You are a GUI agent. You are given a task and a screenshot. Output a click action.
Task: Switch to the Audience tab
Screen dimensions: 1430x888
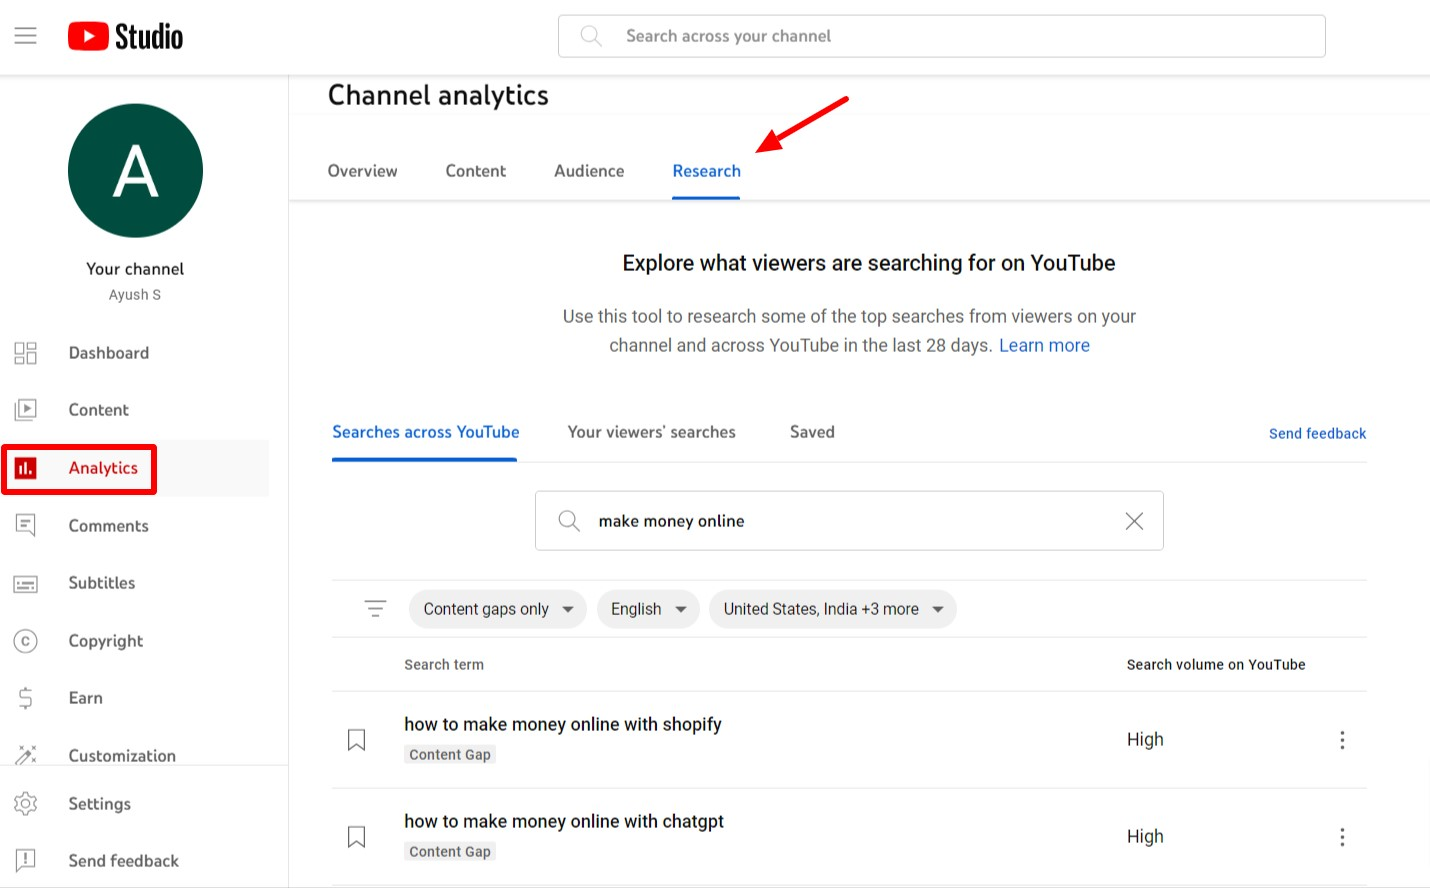pyautogui.click(x=588, y=170)
